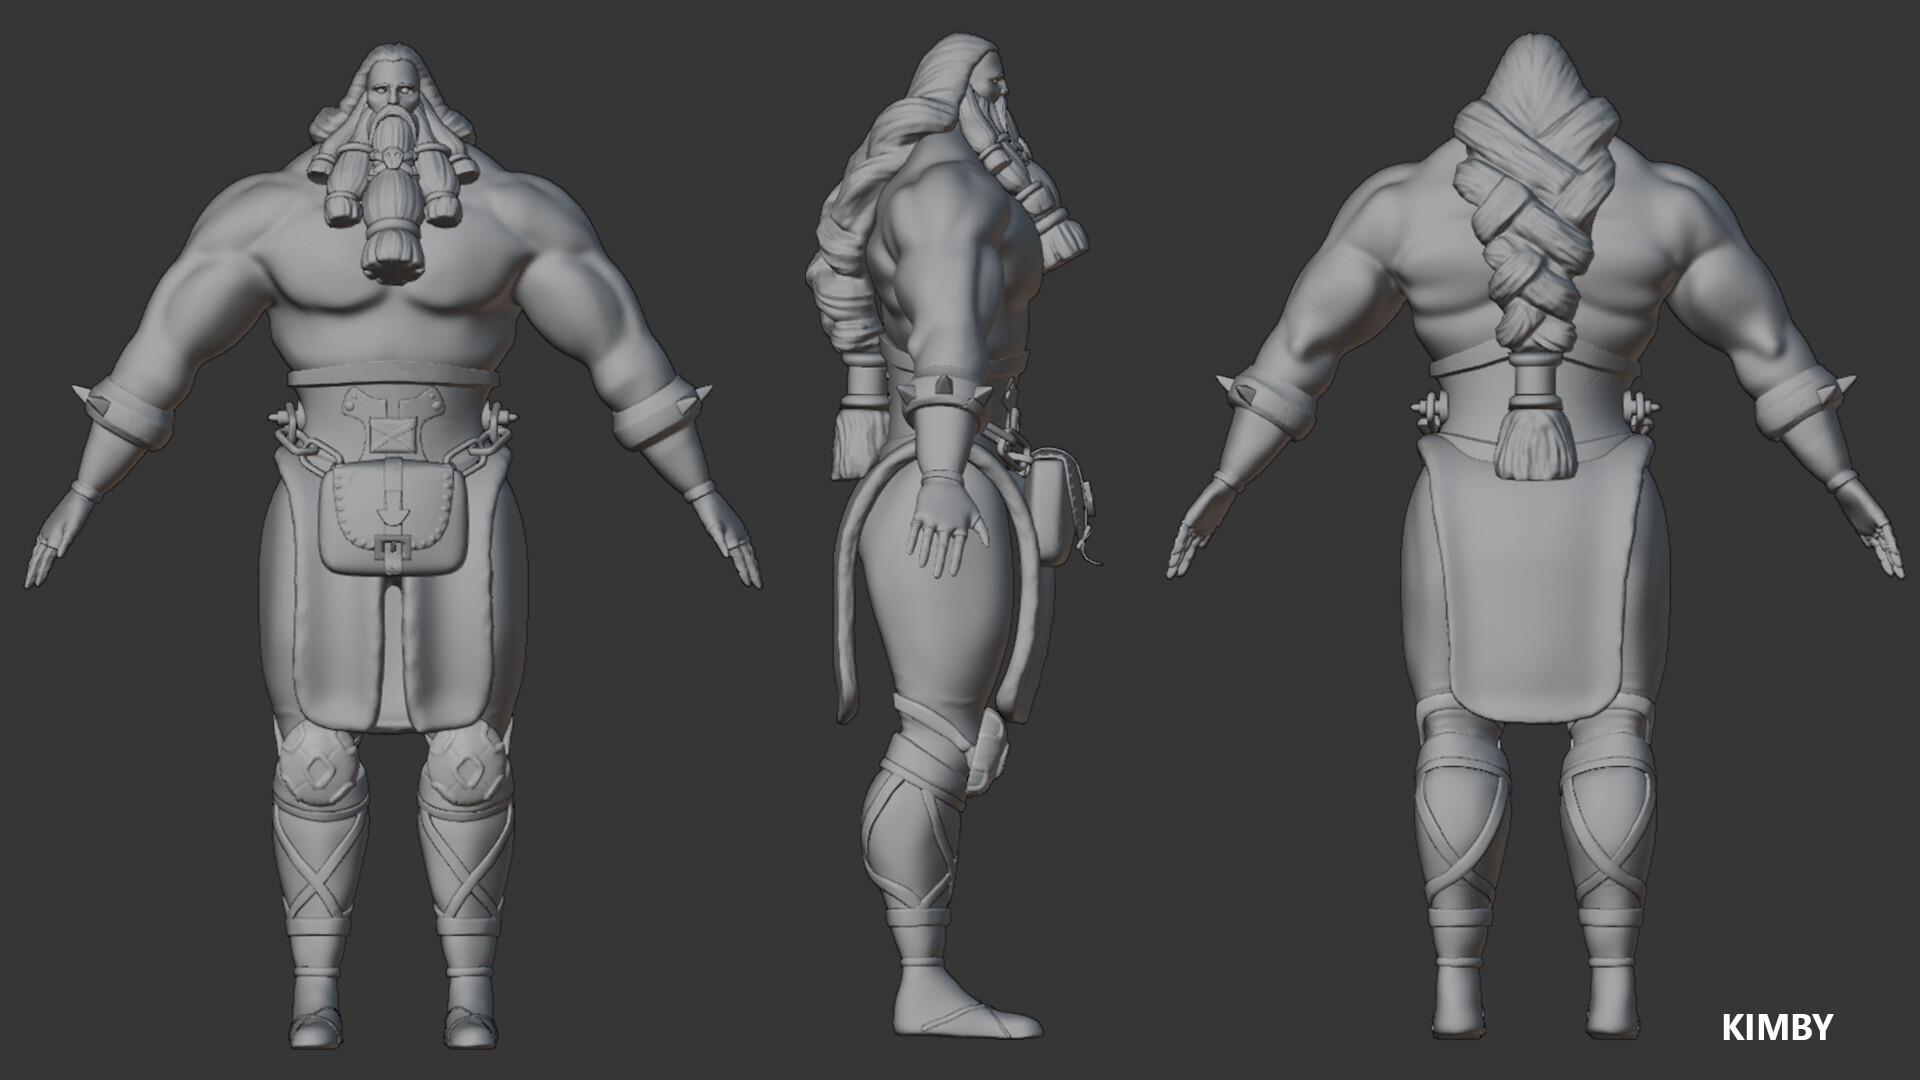Select the front view of the character model
The width and height of the screenshot is (1920, 1080).
tap(393, 545)
